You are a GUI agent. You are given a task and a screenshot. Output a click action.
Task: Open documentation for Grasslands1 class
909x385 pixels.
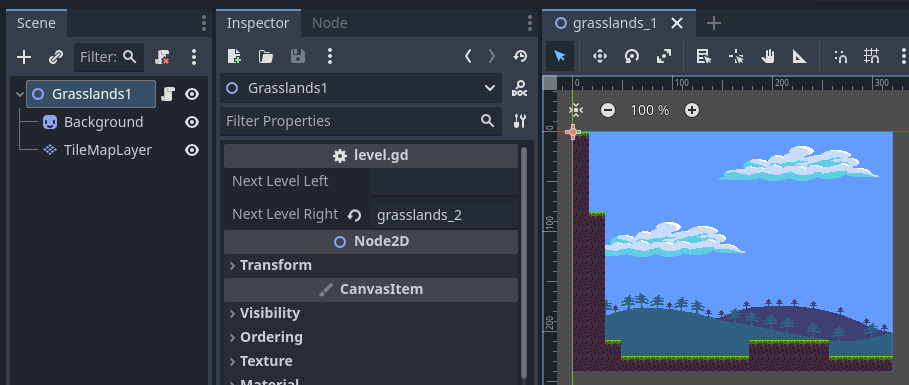tap(519, 88)
